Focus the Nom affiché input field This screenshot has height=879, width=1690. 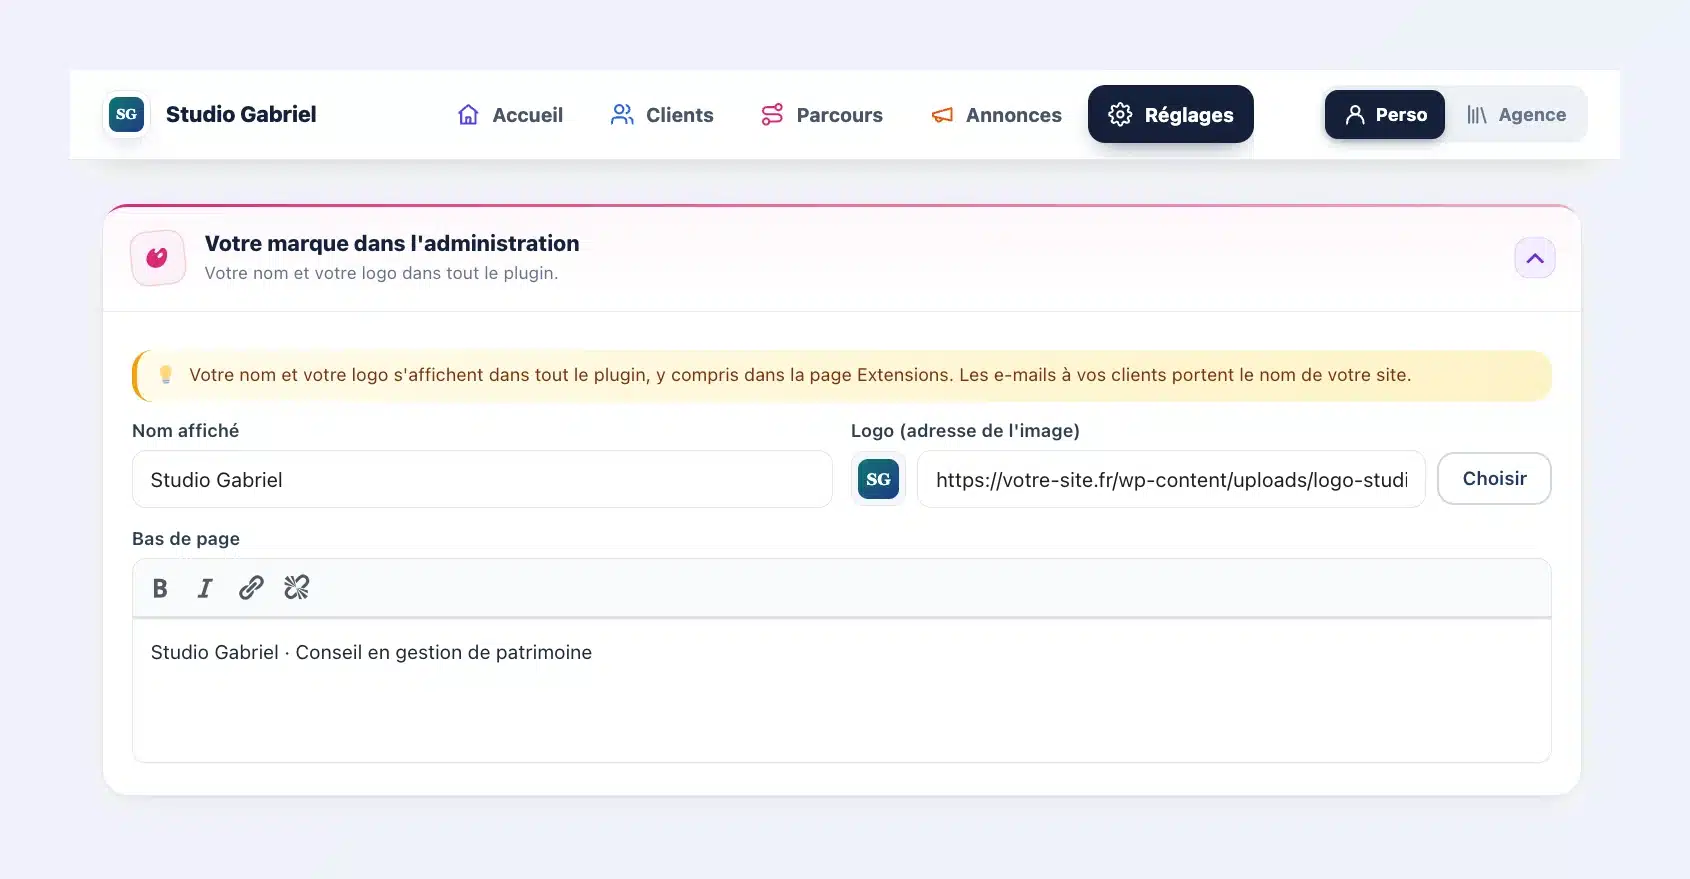tap(482, 479)
